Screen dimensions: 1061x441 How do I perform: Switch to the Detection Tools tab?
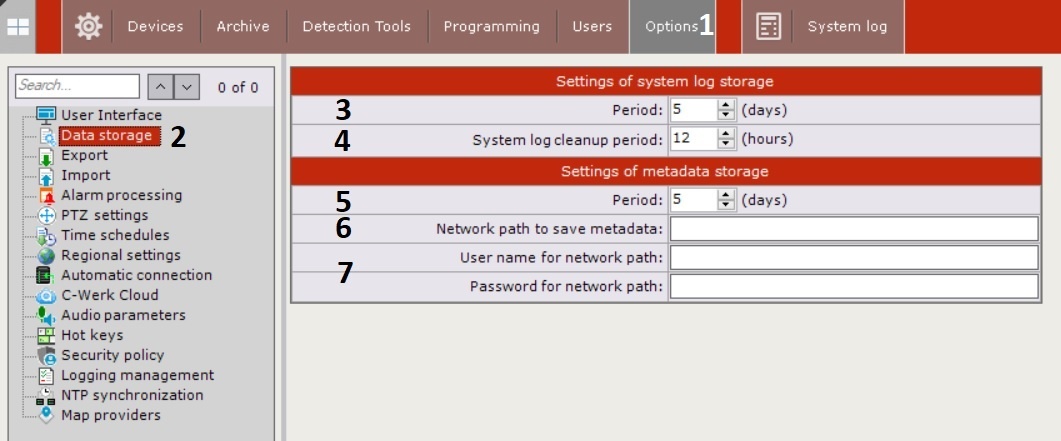[356, 27]
